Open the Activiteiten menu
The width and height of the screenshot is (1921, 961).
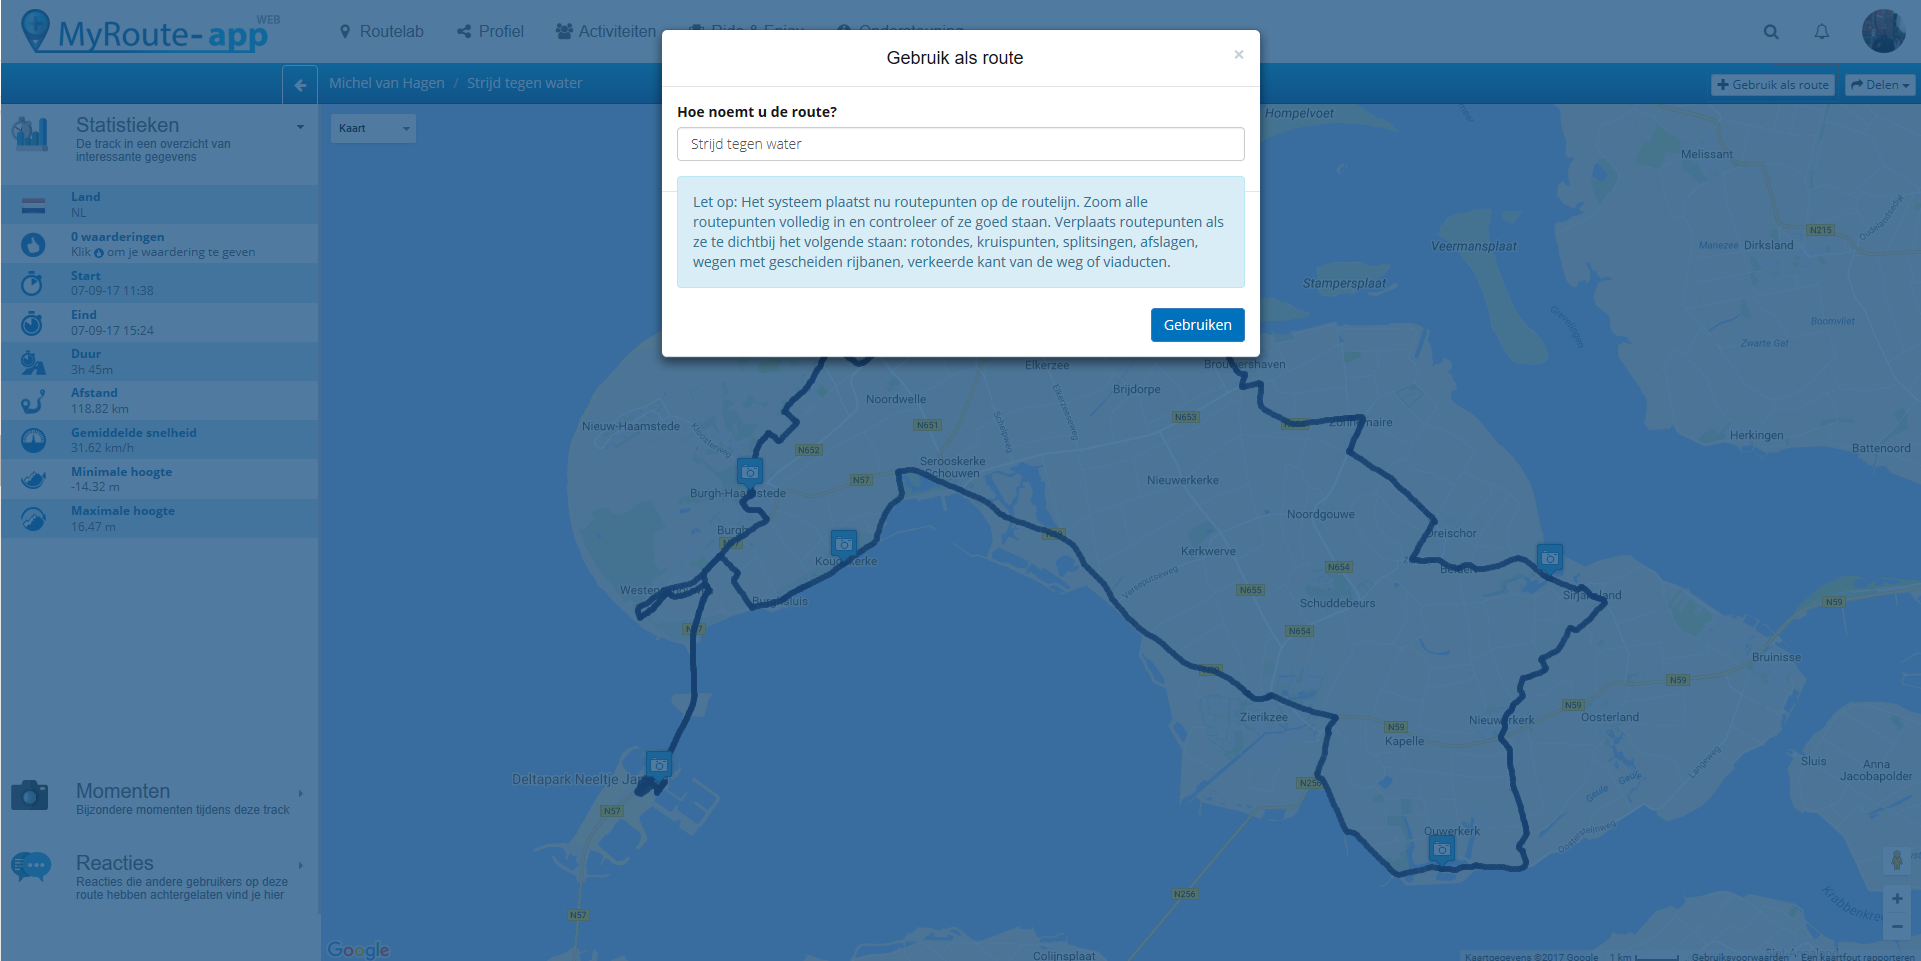coord(606,32)
